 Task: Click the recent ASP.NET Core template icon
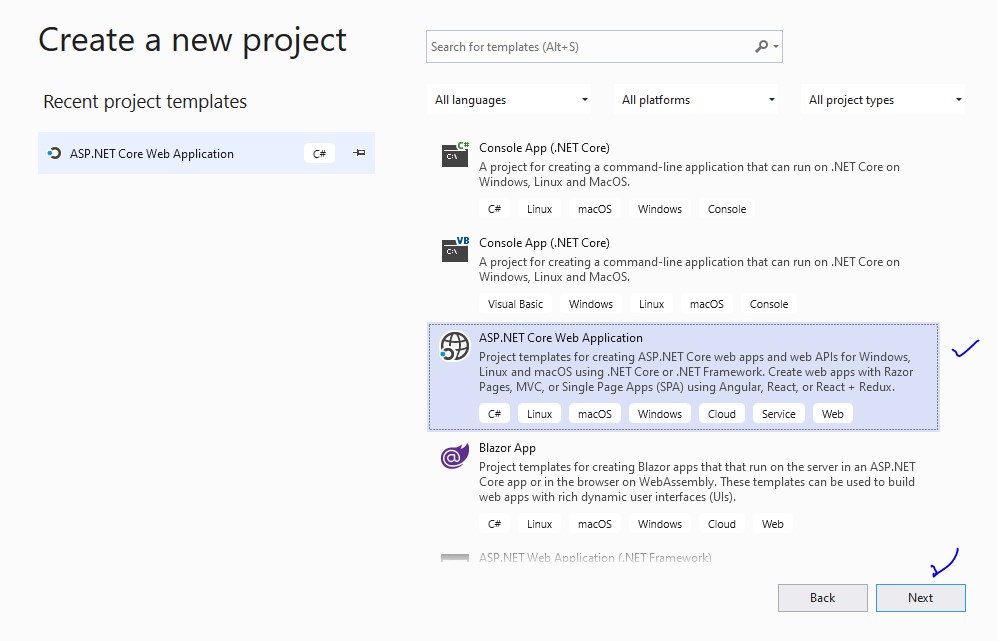click(55, 153)
